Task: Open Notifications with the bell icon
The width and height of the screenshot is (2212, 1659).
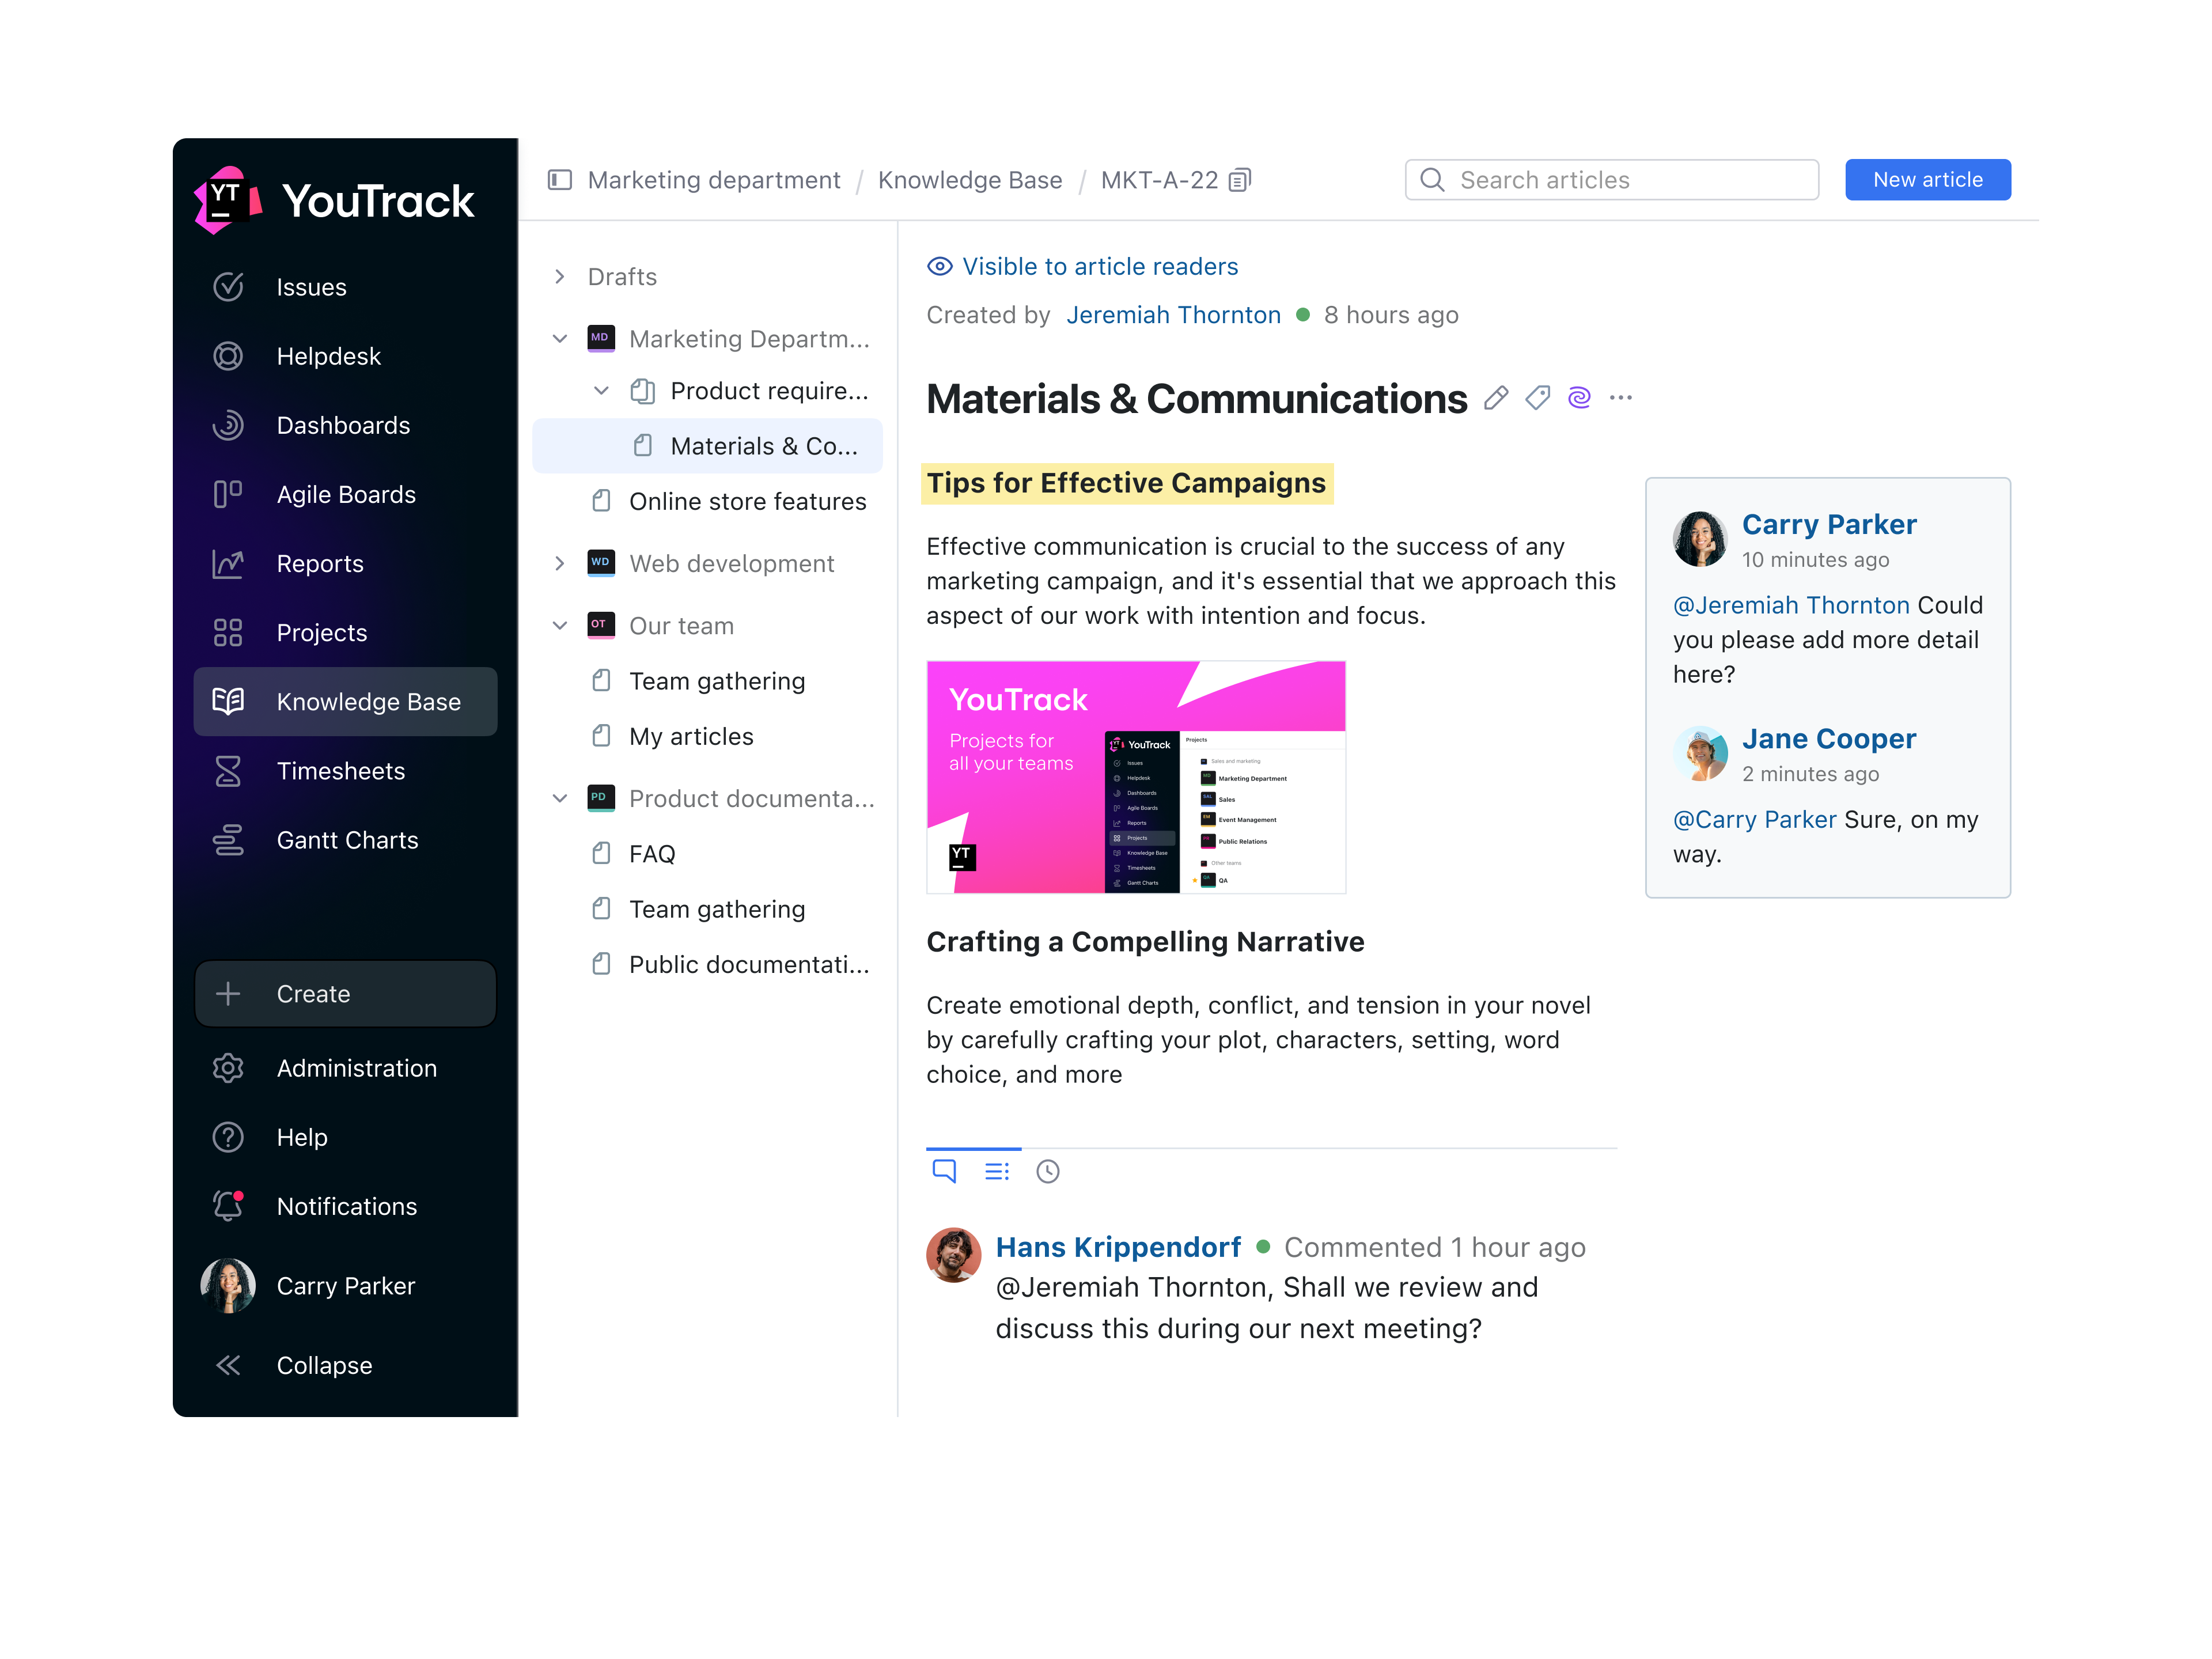Action: point(228,1206)
